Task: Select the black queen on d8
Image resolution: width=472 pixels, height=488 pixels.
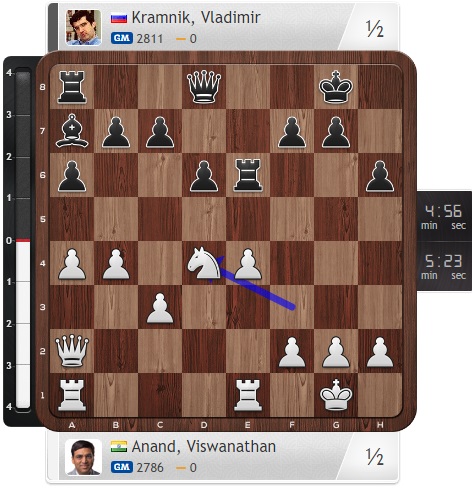Action: (204, 87)
